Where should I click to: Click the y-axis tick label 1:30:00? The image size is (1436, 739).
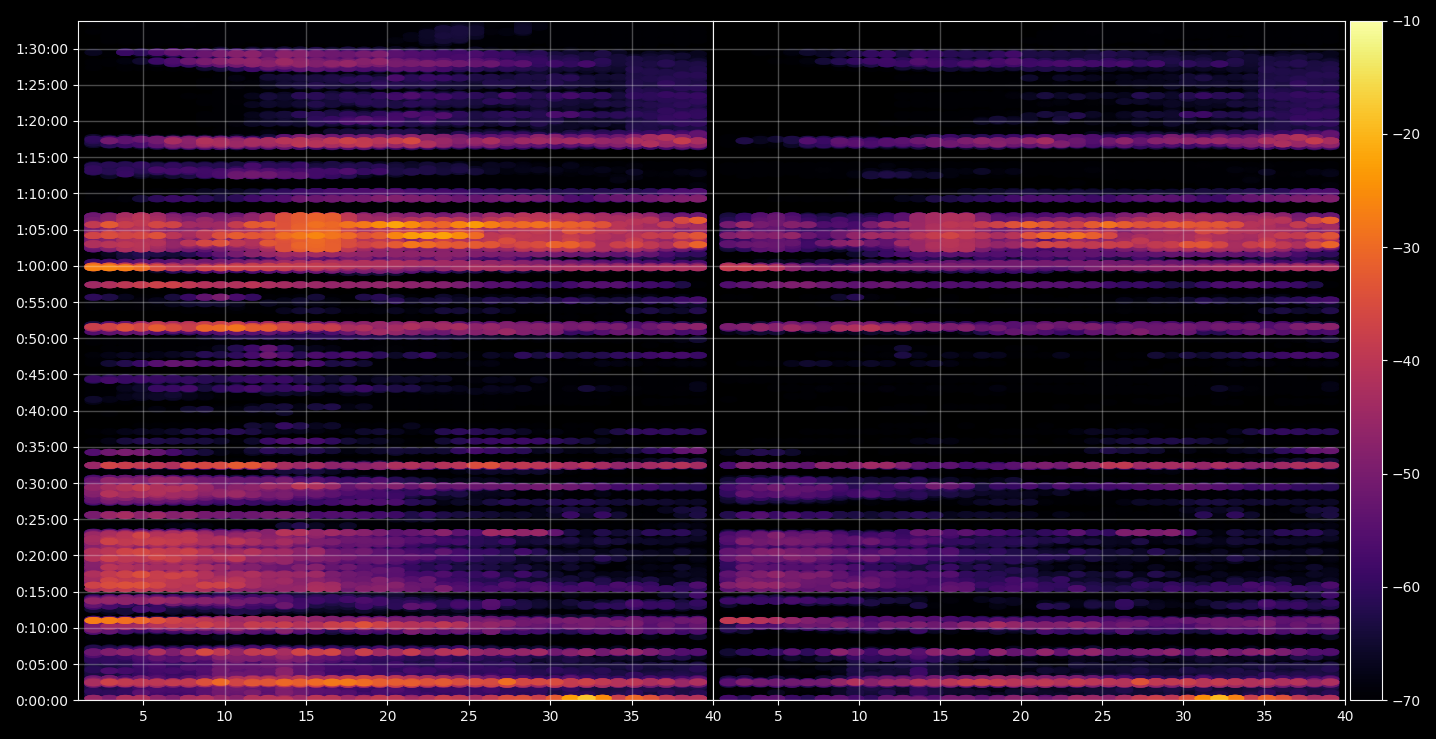41,49
